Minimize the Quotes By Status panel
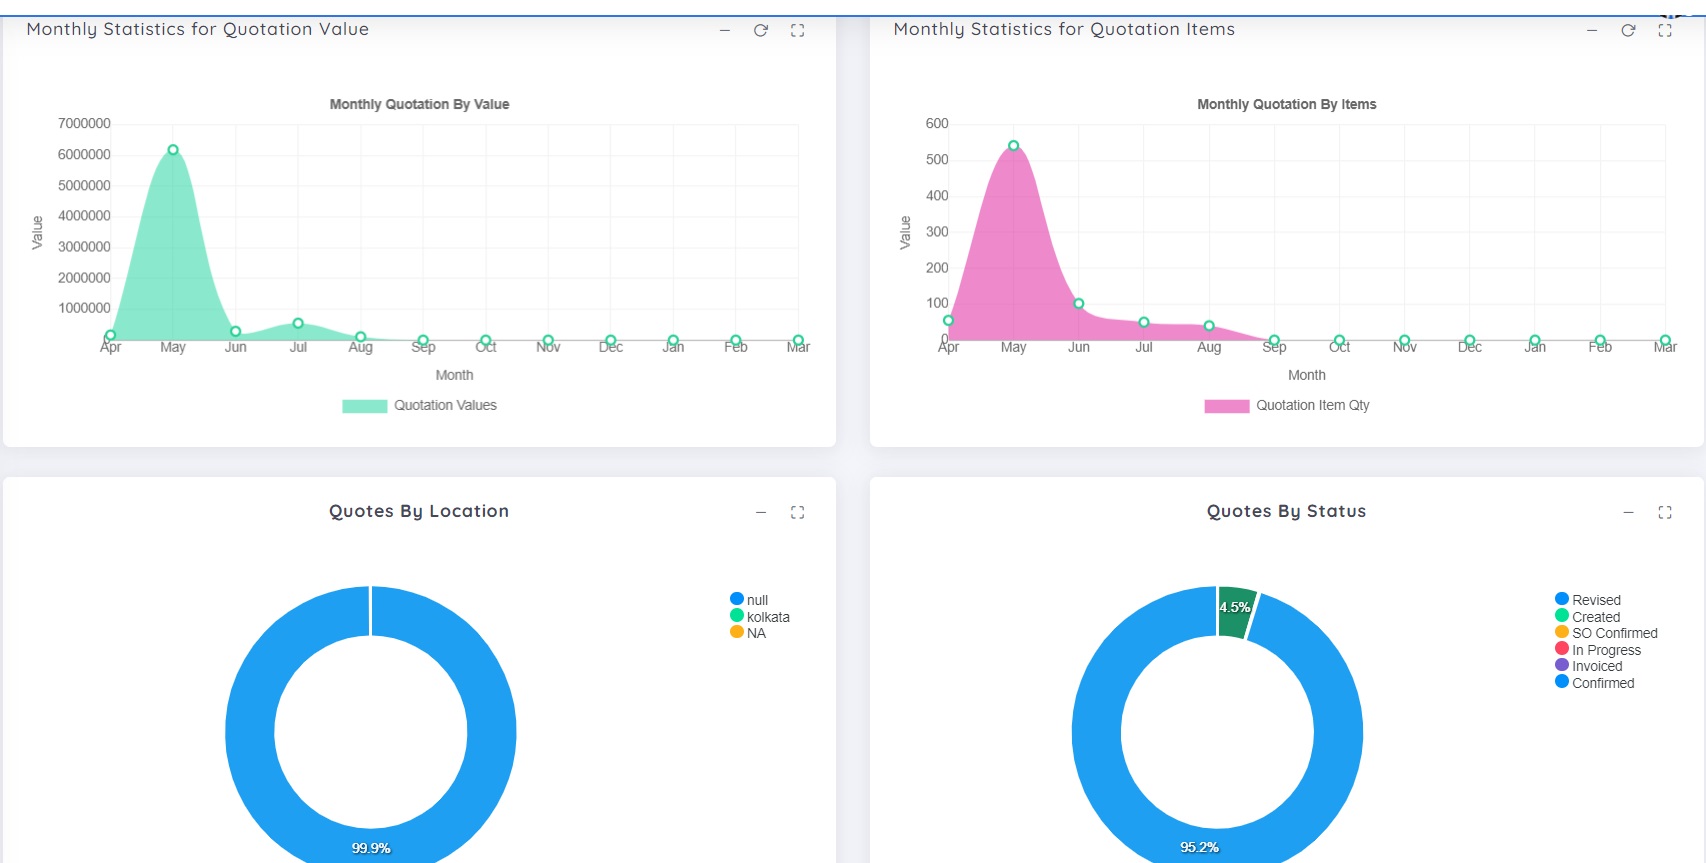 (x=1628, y=512)
